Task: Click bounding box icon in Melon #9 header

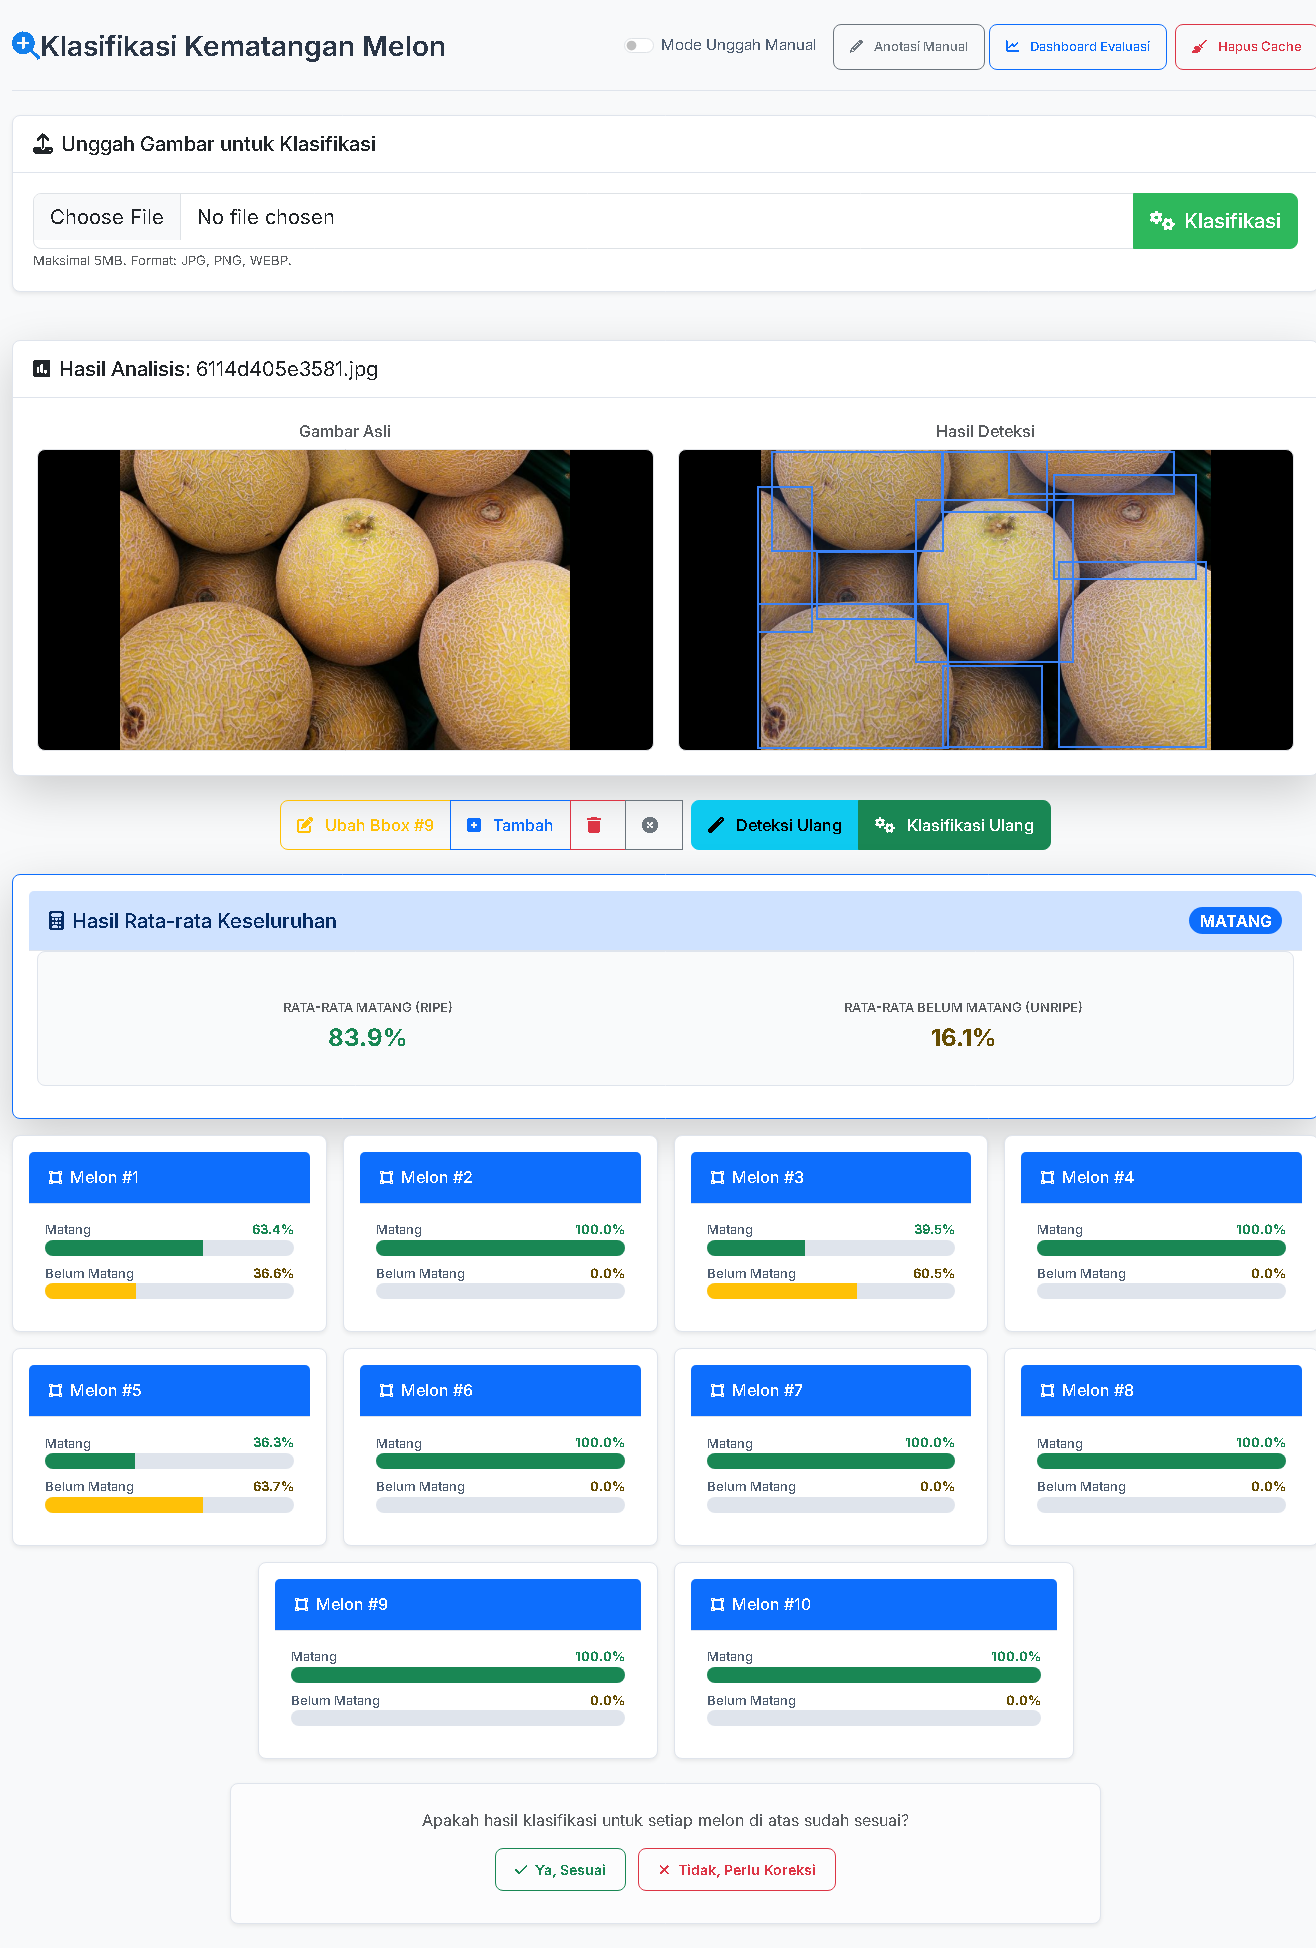Action: (x=302, y=1605)
